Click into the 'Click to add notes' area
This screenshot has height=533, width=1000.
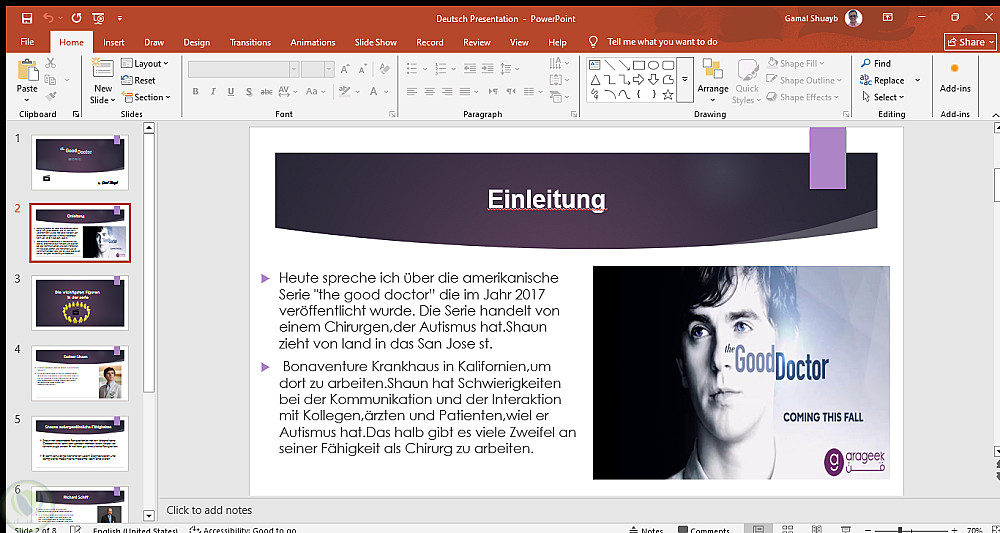[209, 510]
